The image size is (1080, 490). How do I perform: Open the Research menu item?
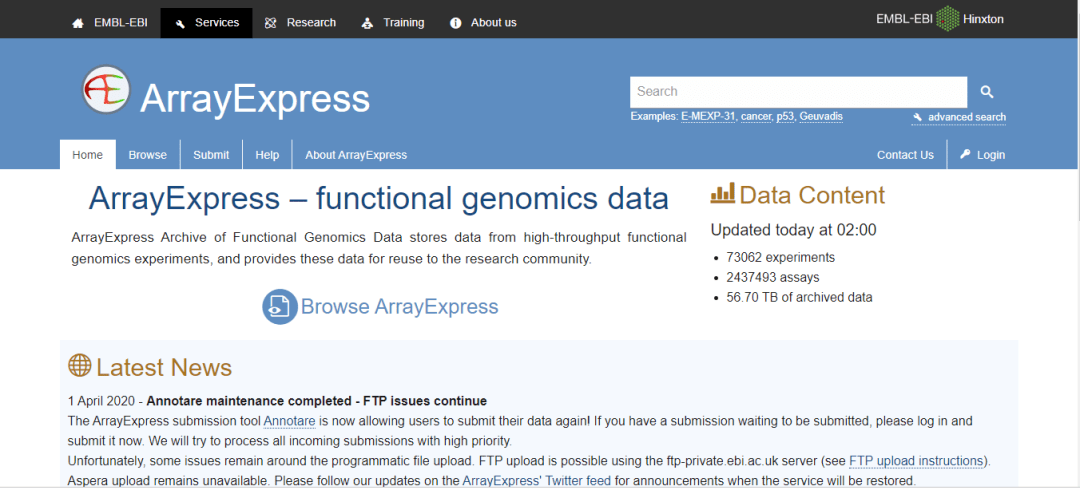click(x=300, y=22)
